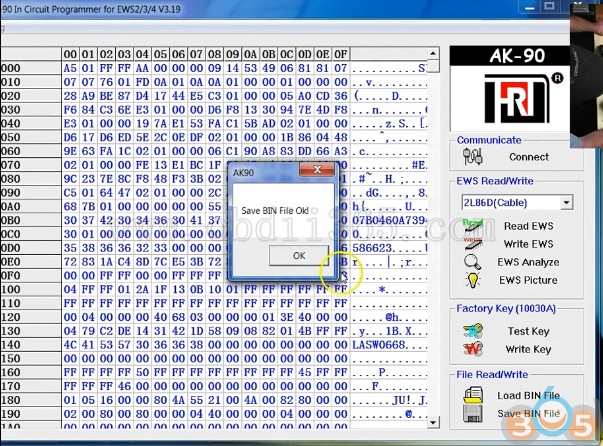Click the EWS Analyze magnifier icon
The width and height of the screenshot is (603, 446).
(x=472, y=262)
